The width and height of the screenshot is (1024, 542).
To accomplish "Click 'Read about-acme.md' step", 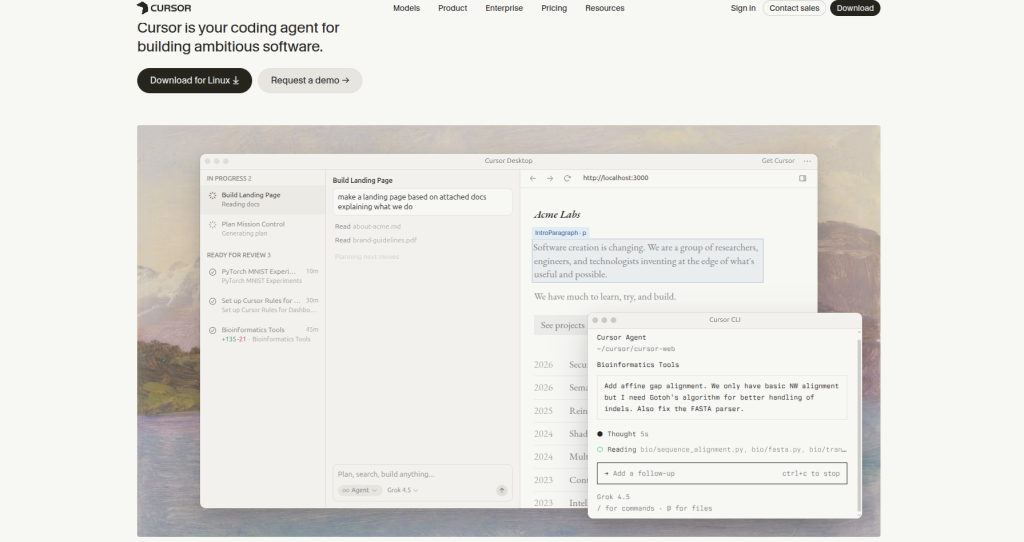I will (x=368, y=227).
